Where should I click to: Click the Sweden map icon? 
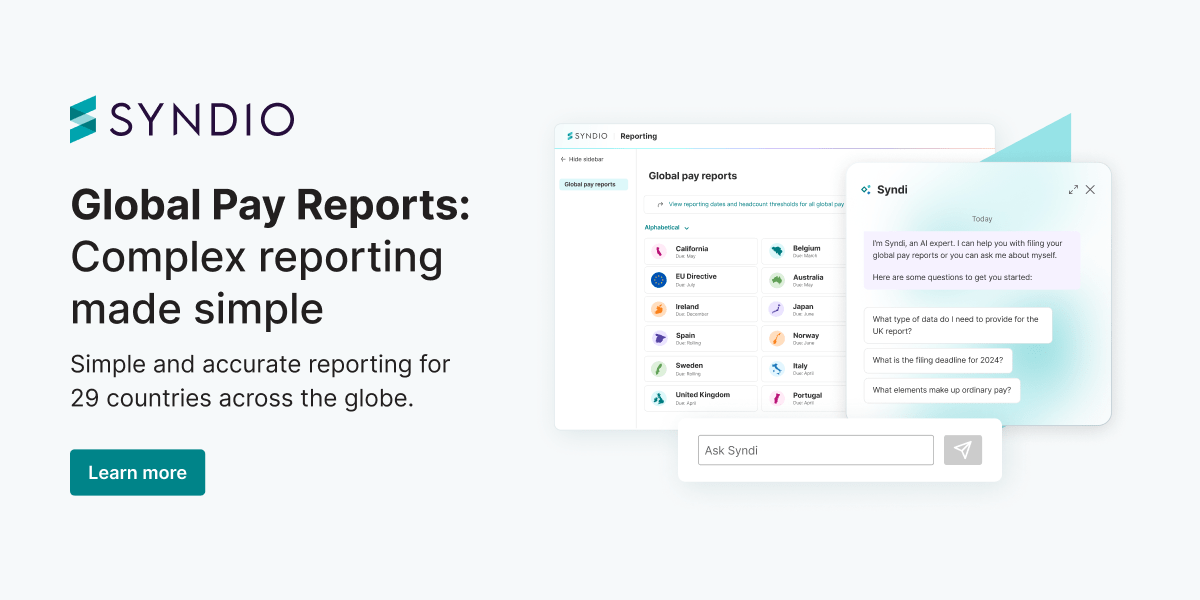[x=658, y=369]
